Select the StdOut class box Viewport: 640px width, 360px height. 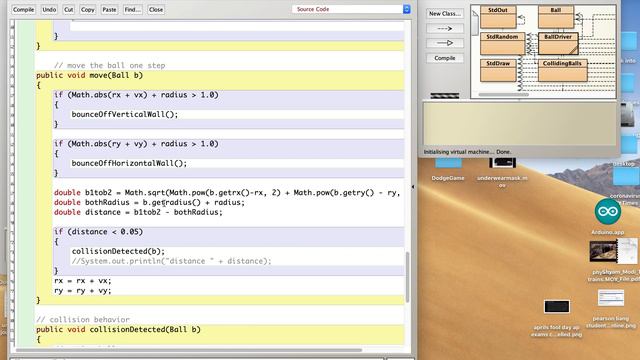click(498, 17)
